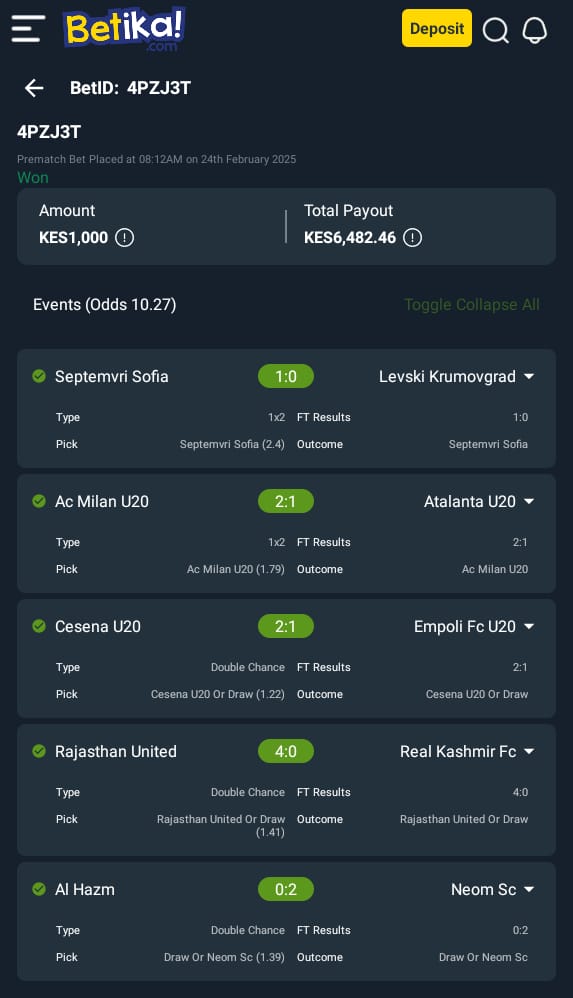Show info for Amount KES1,000
The width and height of the screenshot is (573, 998).
[x=125, y=237]
